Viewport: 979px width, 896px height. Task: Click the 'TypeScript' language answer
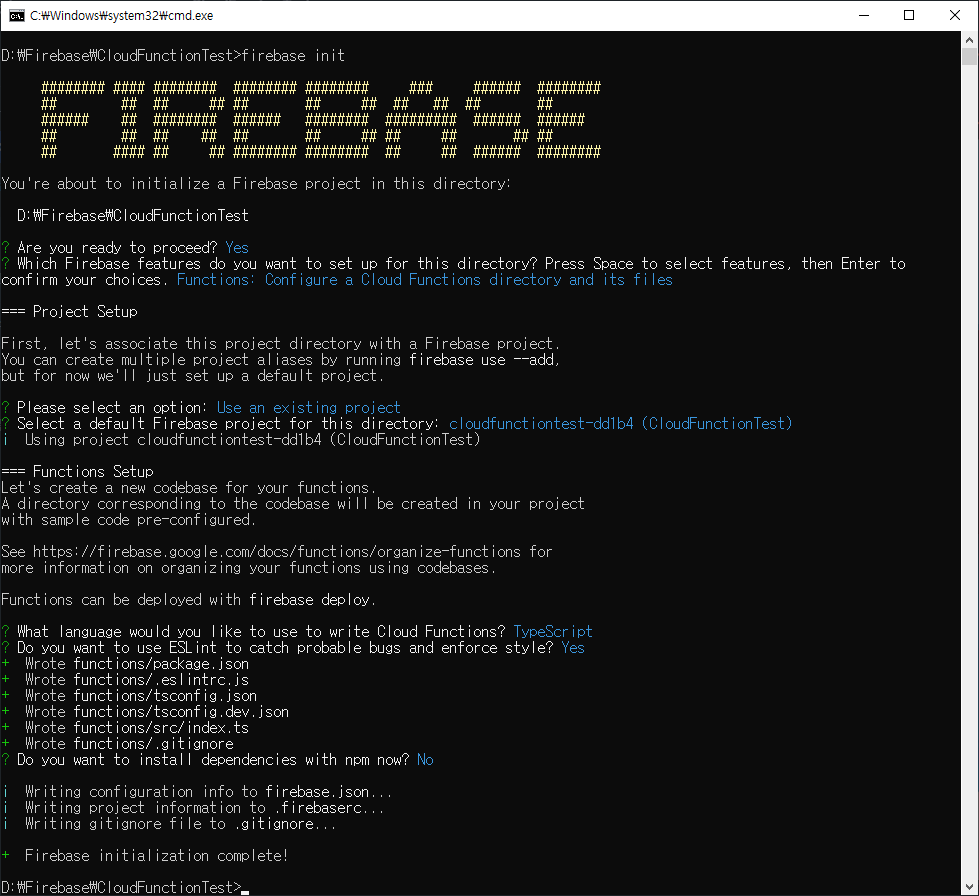(x=553, y=631)
